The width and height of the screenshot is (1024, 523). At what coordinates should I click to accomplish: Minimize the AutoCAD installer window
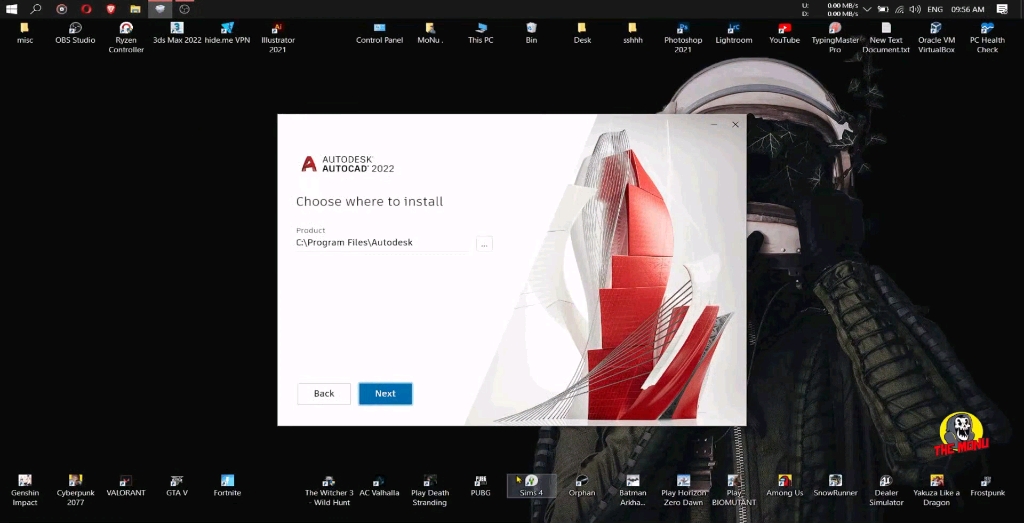click(x=714, y=124)
